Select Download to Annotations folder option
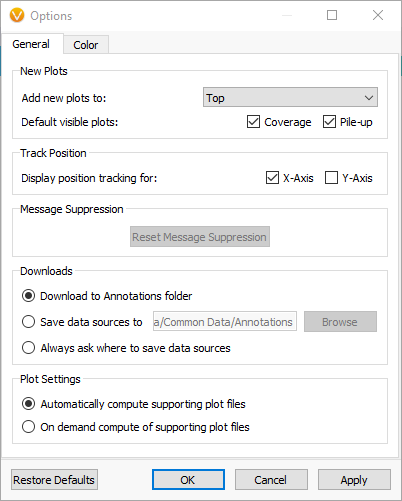402x501 pixels. [28, 296]
